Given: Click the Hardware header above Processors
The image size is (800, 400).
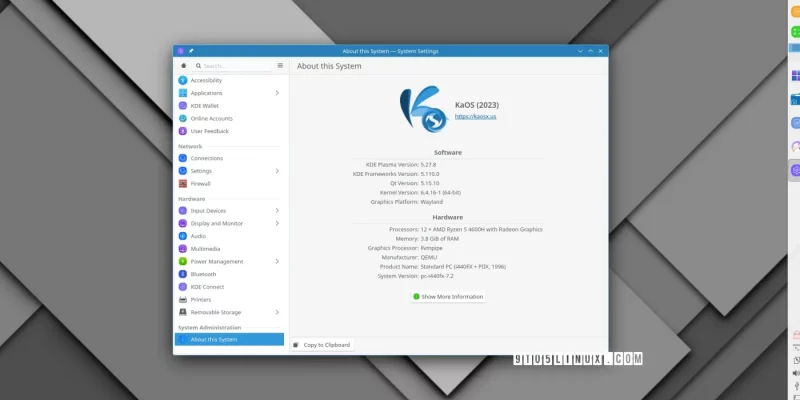Looking at the screenshot, I should (x=448, y=217).
